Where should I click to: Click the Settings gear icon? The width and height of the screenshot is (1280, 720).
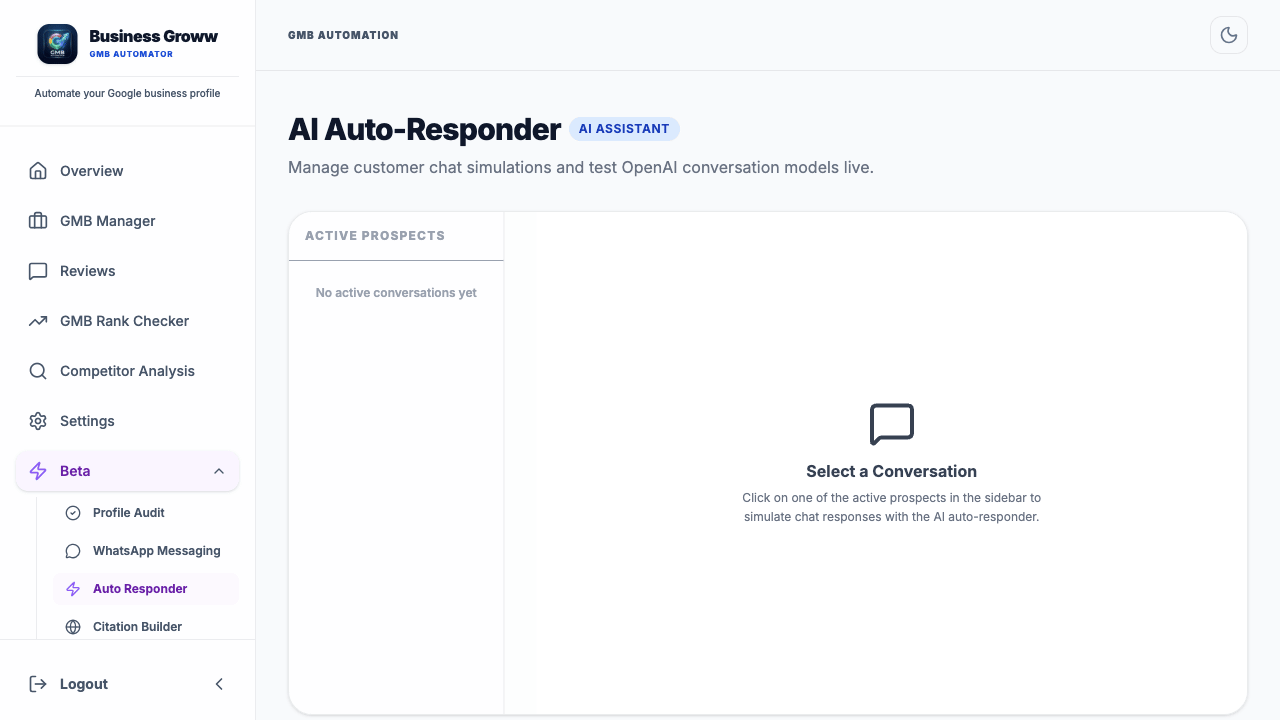coord(38,421)
